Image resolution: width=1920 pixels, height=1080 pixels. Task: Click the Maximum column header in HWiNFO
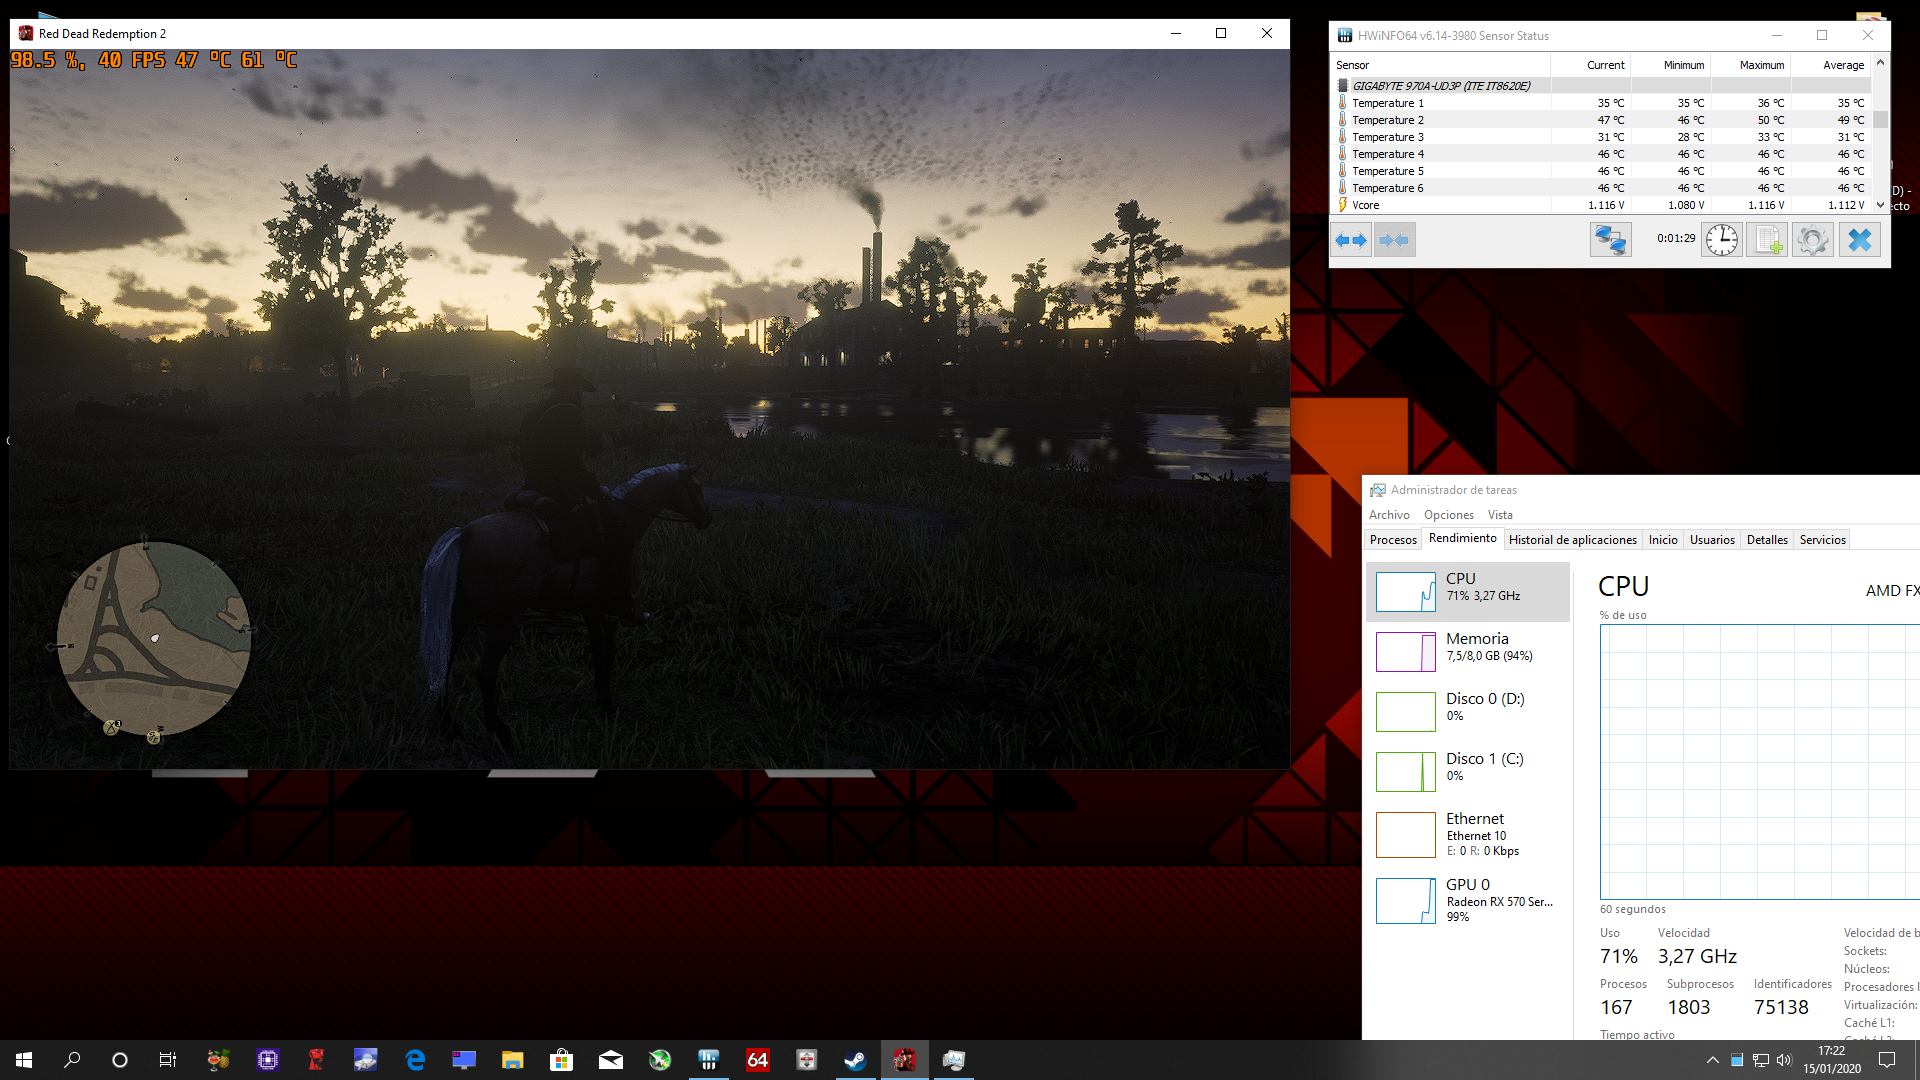coord(1761,65)
